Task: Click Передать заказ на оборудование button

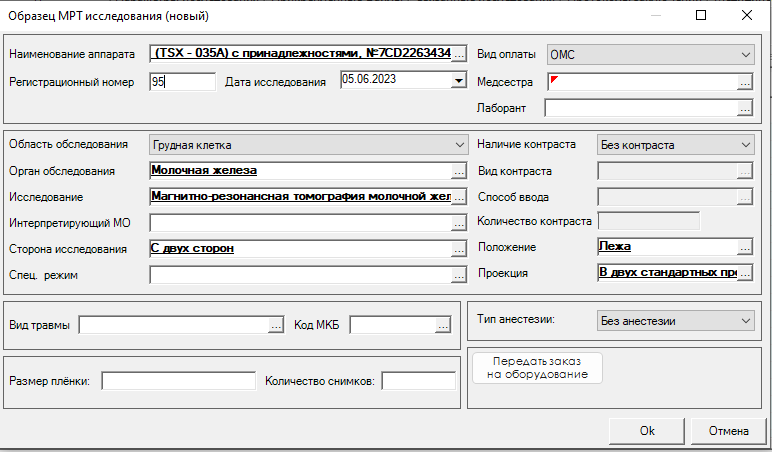Action: click(x=538, y=367)
